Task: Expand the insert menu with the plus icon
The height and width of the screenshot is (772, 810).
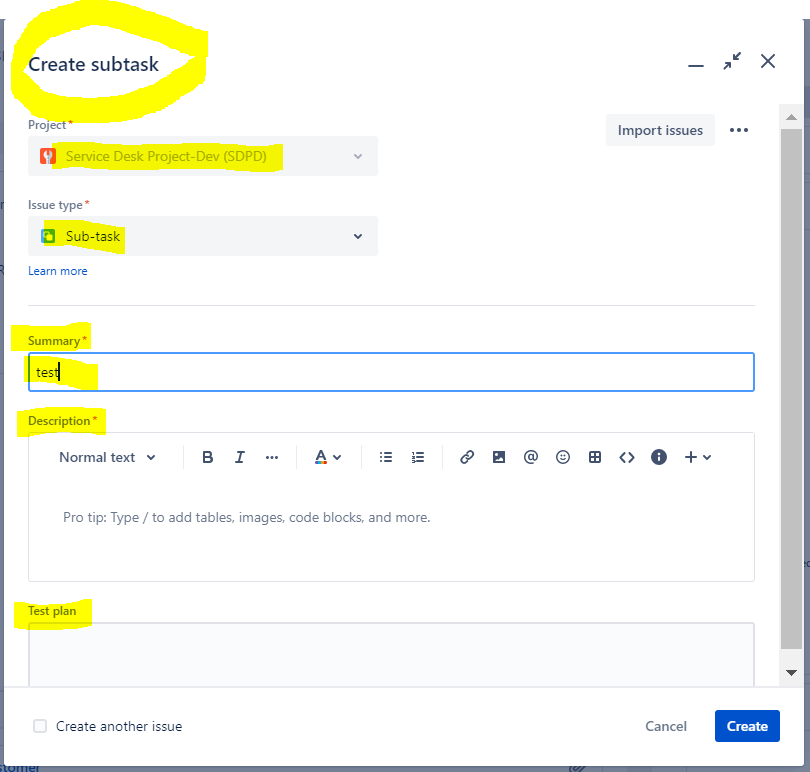Action: click(694, 457)
